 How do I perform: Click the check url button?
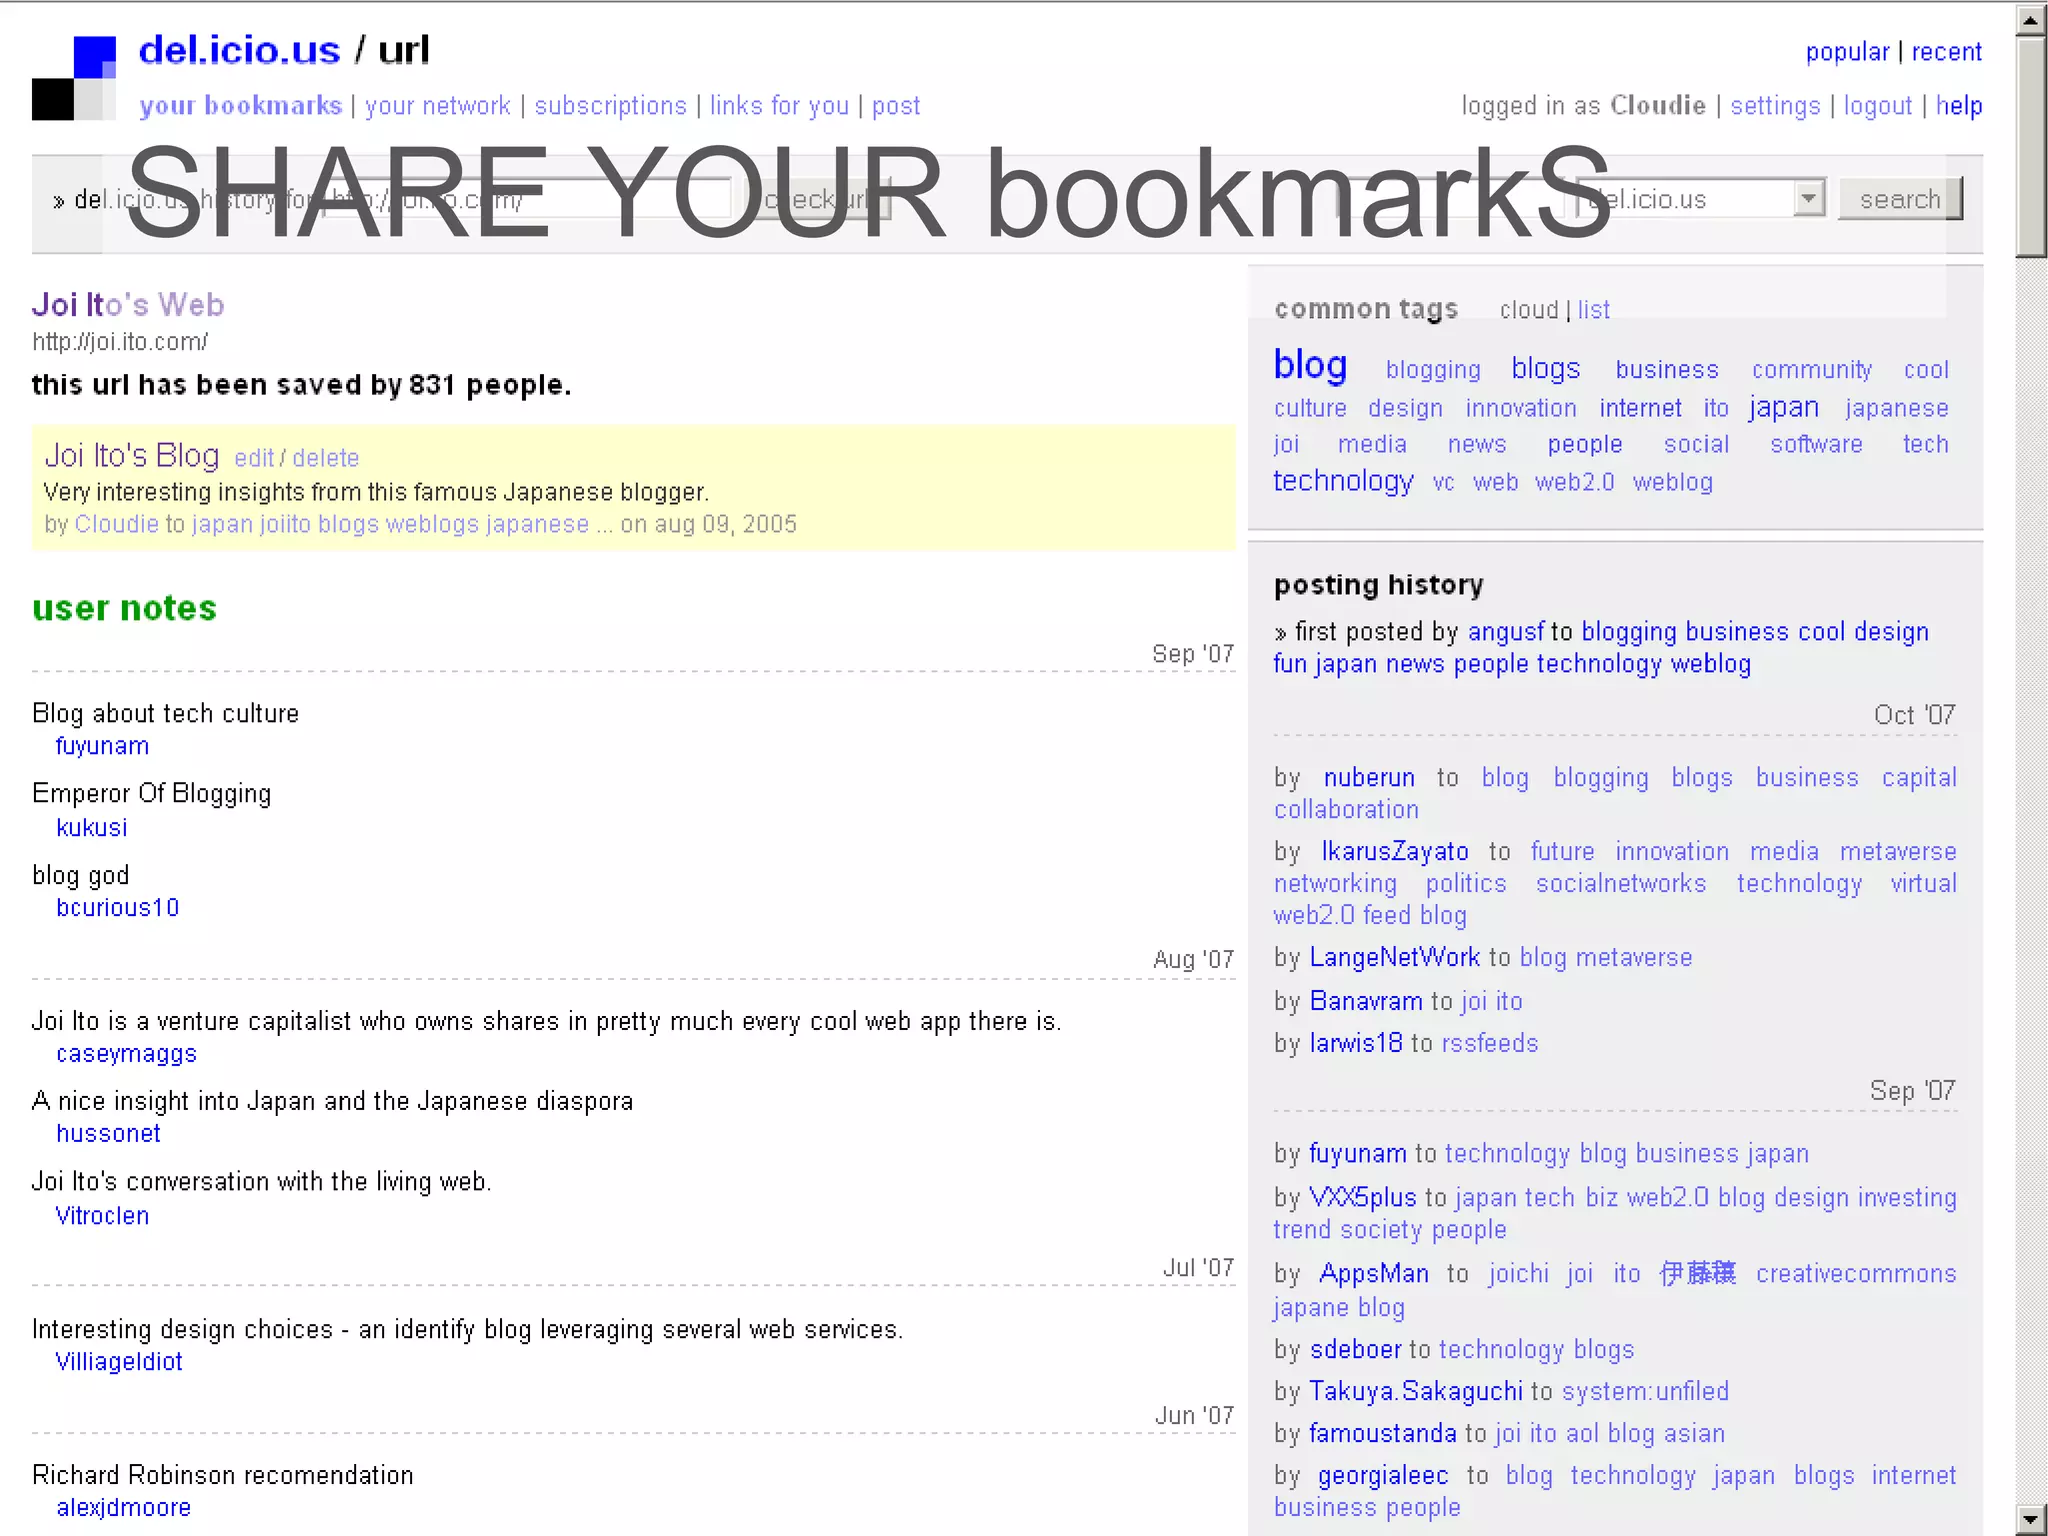[x=815, y=199]
